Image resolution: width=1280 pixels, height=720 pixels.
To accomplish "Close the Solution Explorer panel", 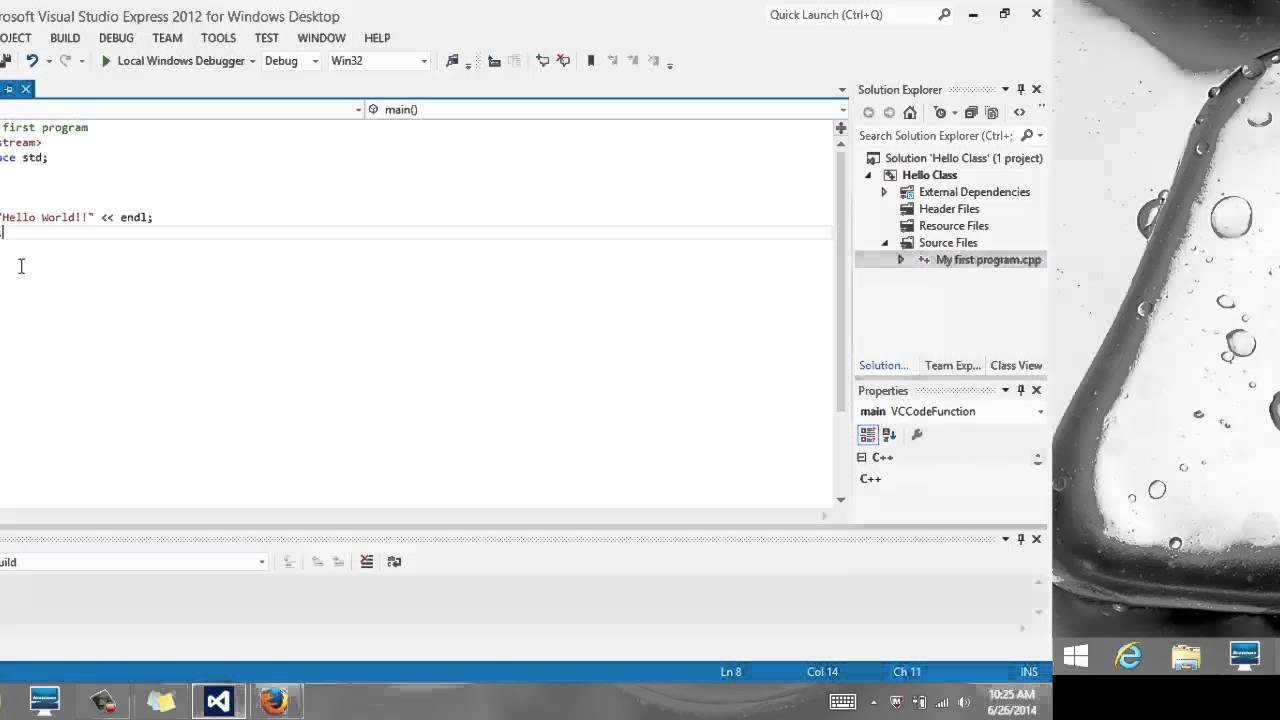I will pyautogui.click(x=1036, y=90).
